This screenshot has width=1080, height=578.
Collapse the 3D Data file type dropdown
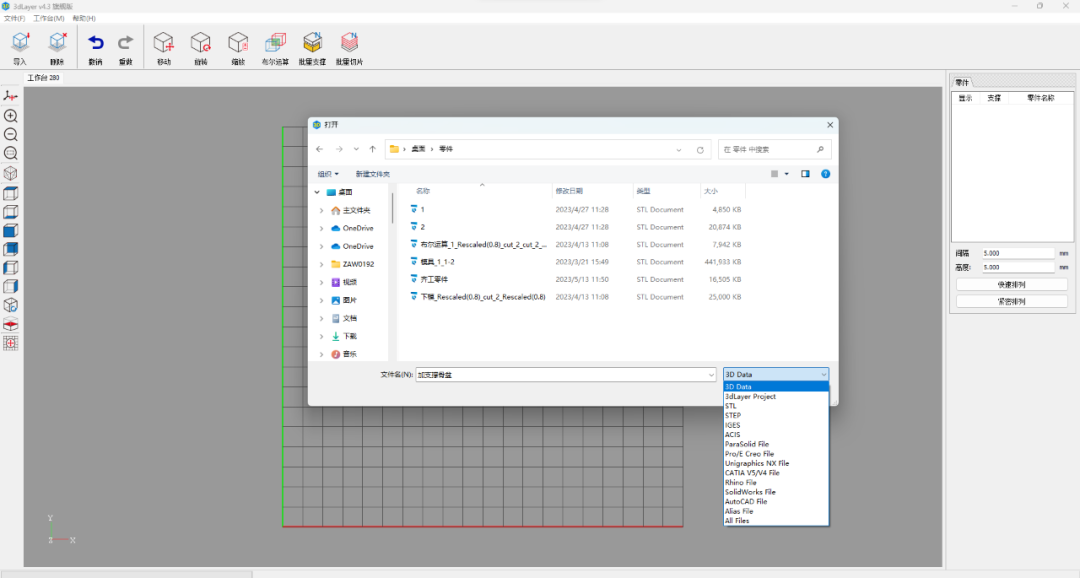point(824,375)
